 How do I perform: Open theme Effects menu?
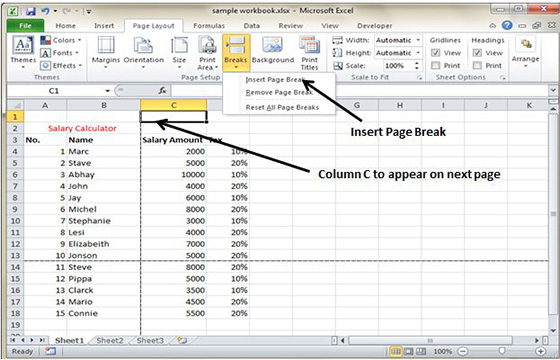click(61, 66)
